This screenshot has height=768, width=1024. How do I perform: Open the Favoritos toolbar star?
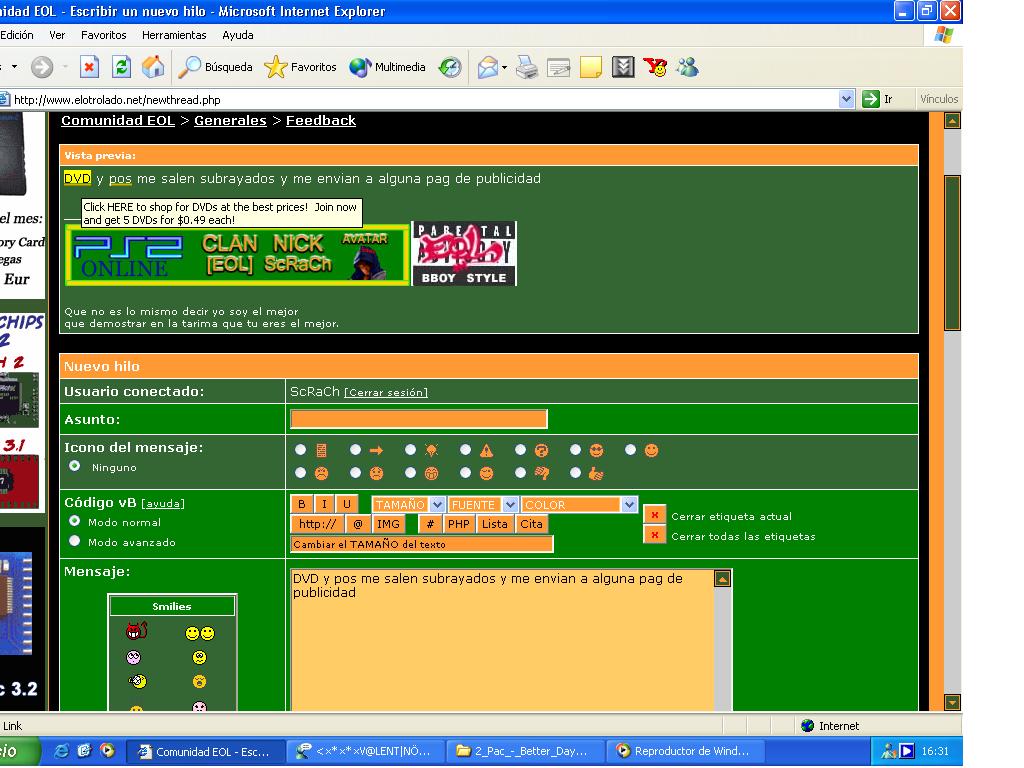pyautogui.click(x=301, y=67)
